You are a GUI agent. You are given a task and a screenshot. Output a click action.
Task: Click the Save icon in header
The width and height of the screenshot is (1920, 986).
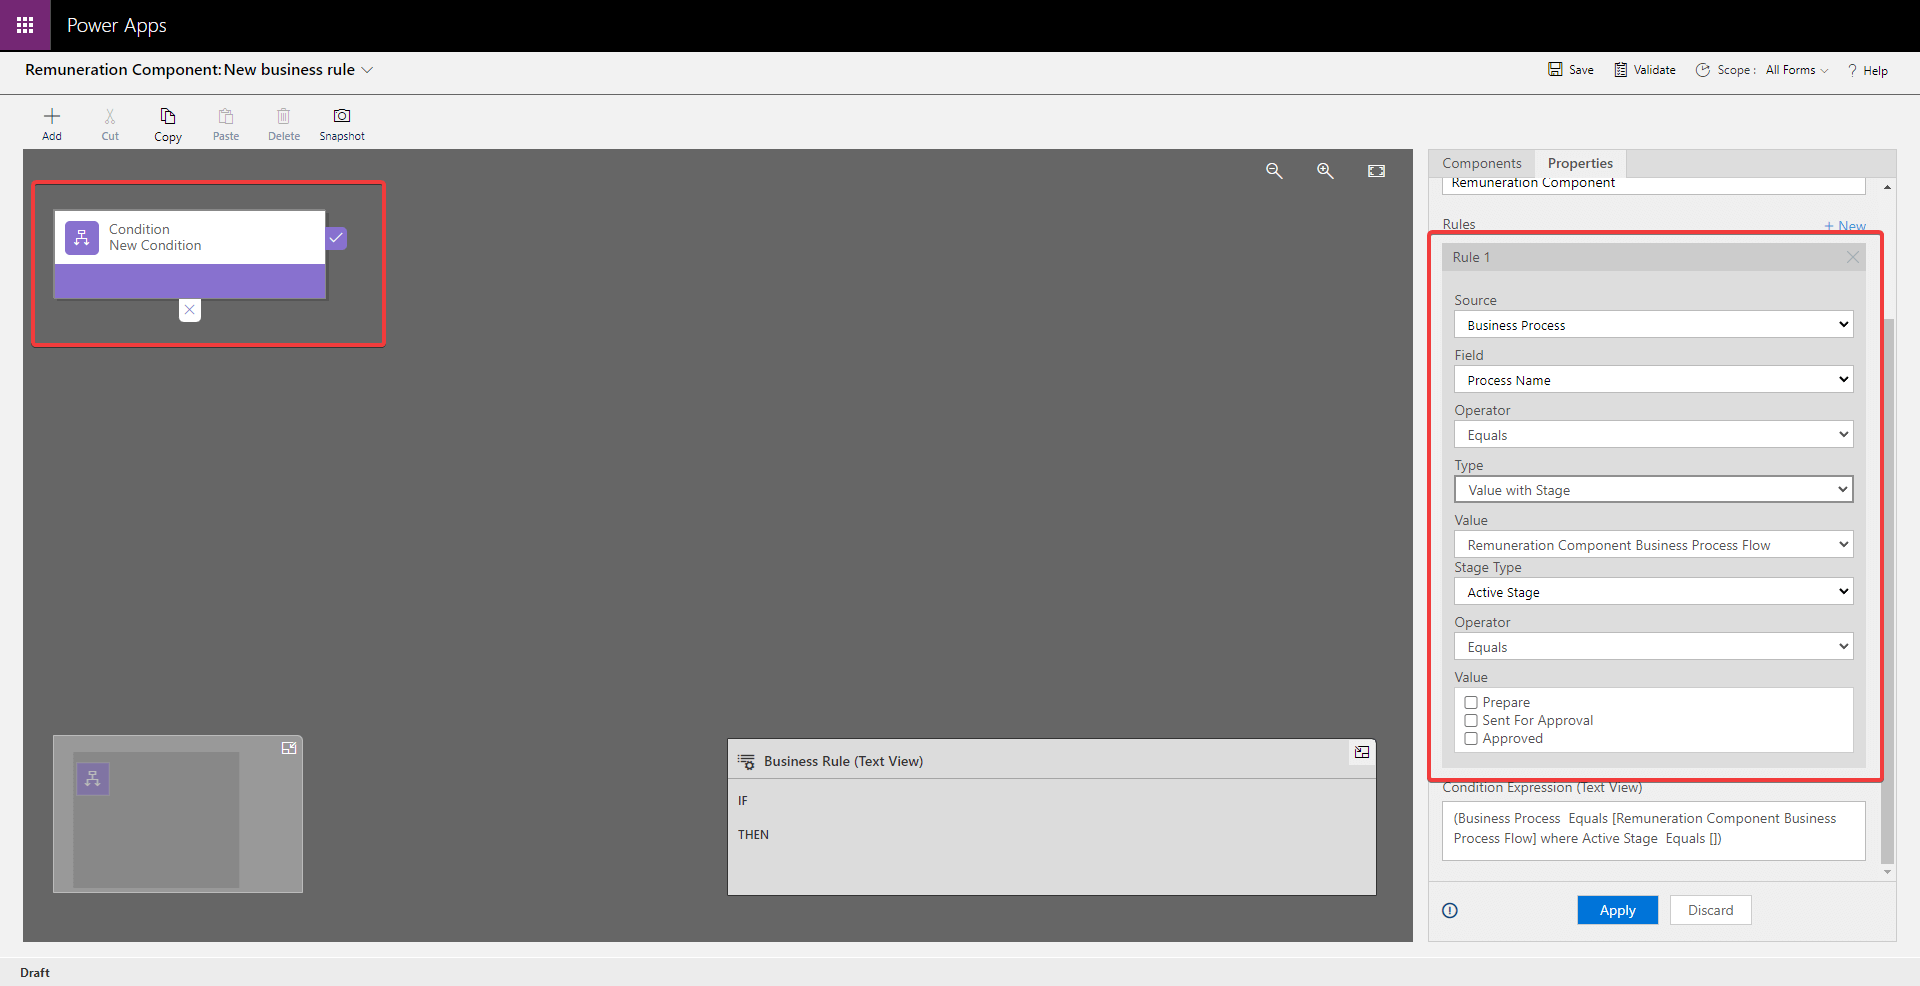1555,69
